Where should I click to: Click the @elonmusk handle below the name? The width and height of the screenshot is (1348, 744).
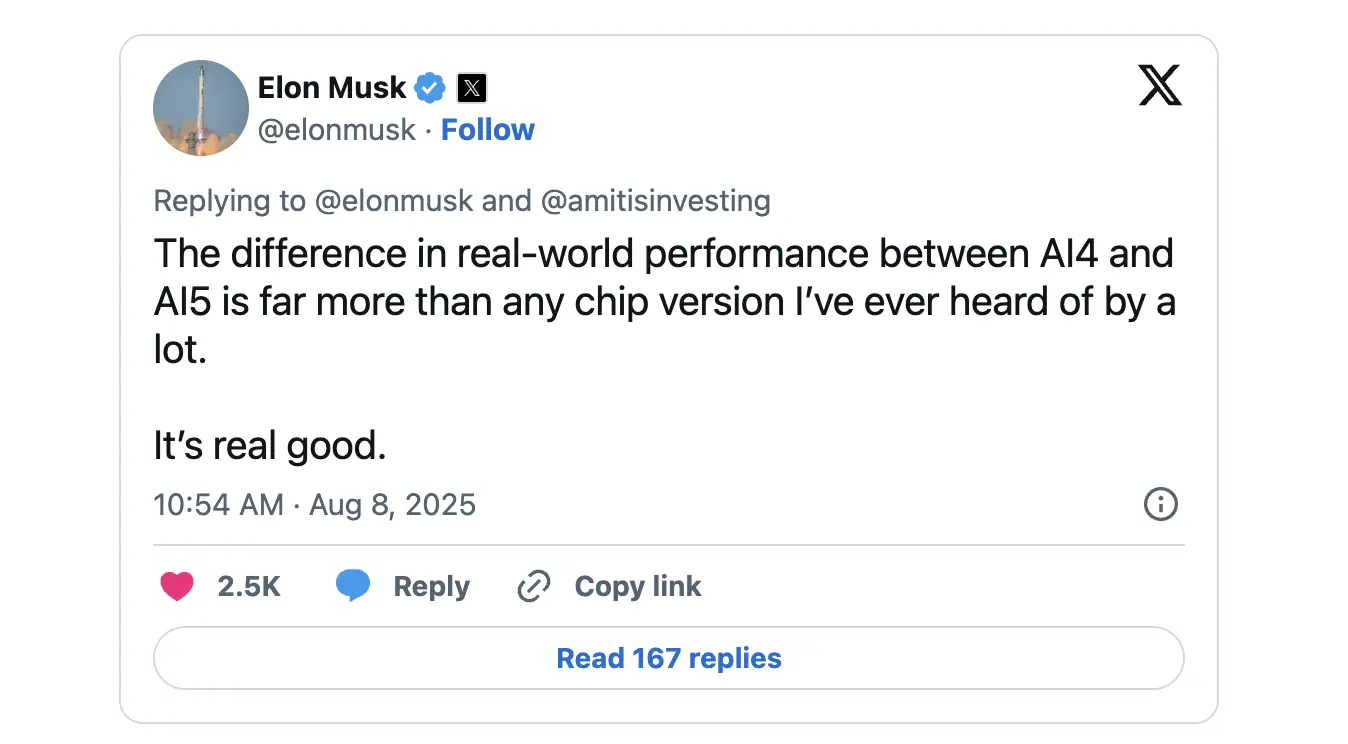336,130
